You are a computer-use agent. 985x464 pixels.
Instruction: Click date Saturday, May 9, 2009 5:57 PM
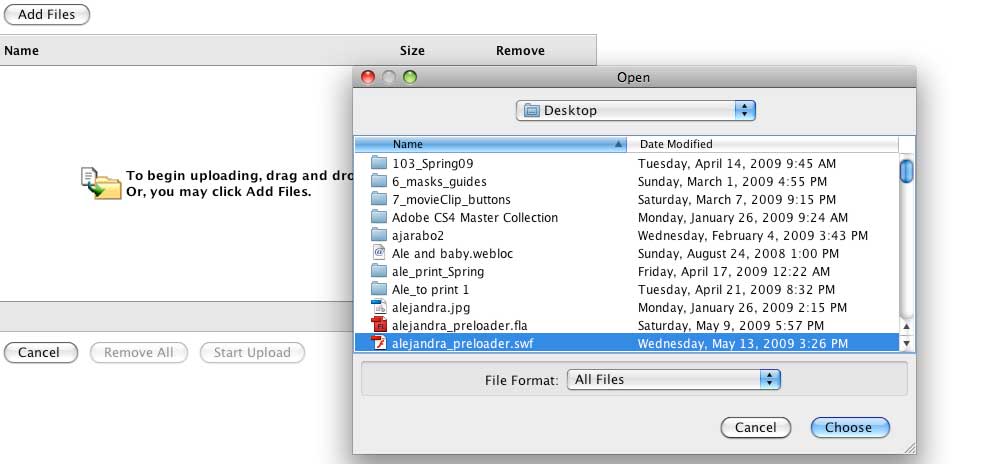tap(731, 325)
